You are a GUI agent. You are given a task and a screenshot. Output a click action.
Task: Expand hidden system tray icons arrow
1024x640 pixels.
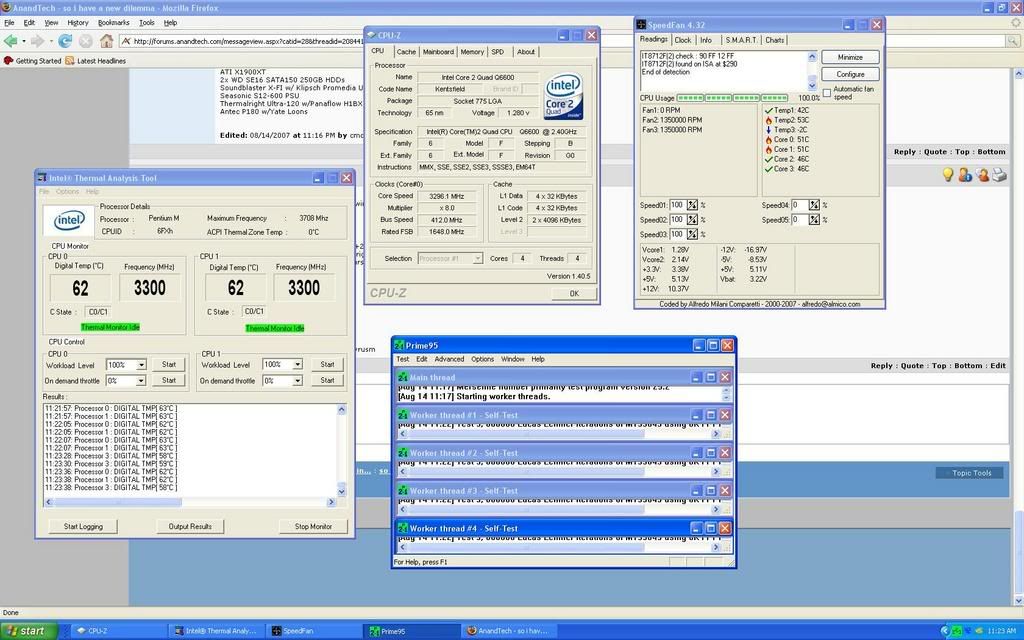(945, 631)
